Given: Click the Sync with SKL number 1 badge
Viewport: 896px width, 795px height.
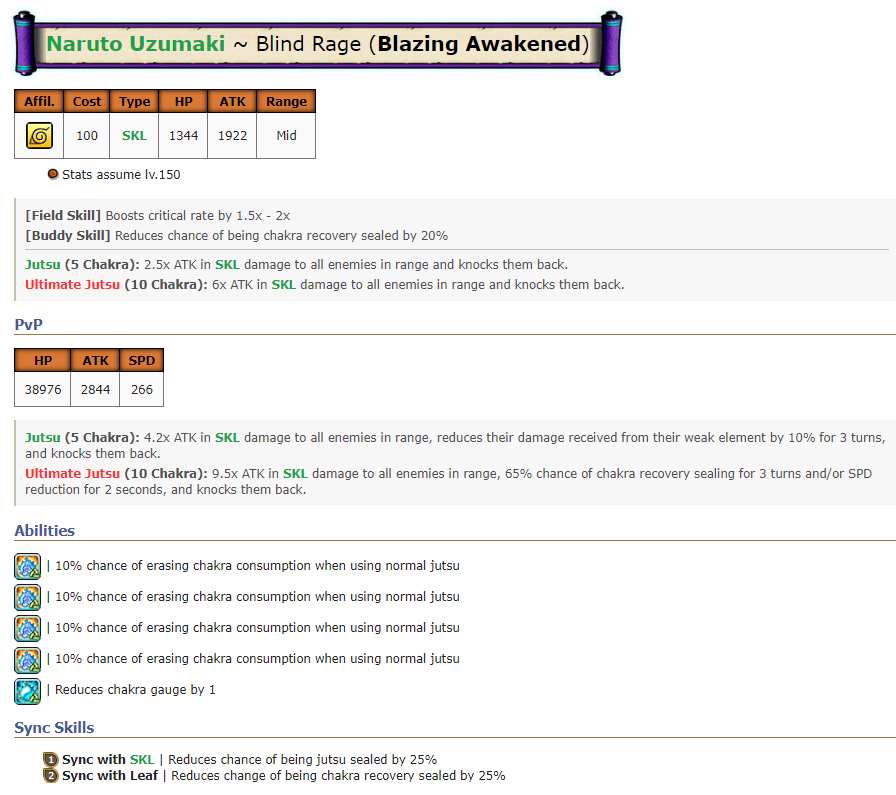Looking at the screenshot, I should click(x=51, y=760).
